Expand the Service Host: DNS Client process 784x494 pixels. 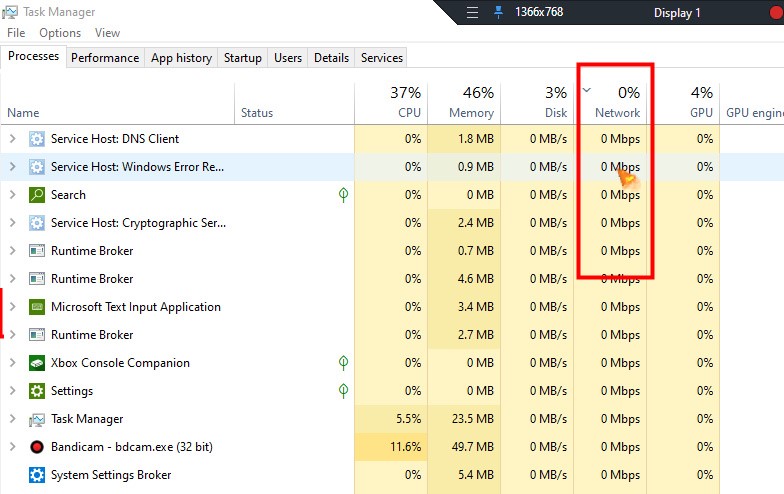click(13, 139)
